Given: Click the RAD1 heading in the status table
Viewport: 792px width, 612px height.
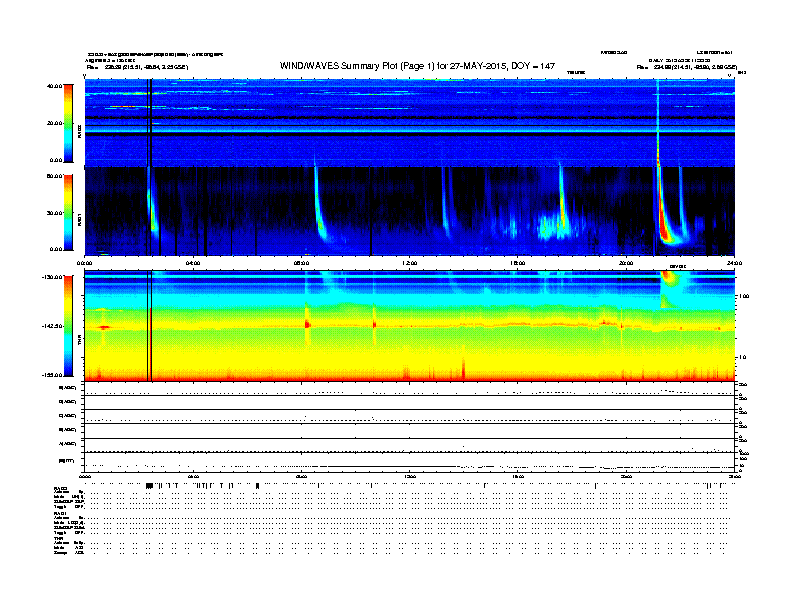Looking at the screenshot, I should (x=61, y=513).
